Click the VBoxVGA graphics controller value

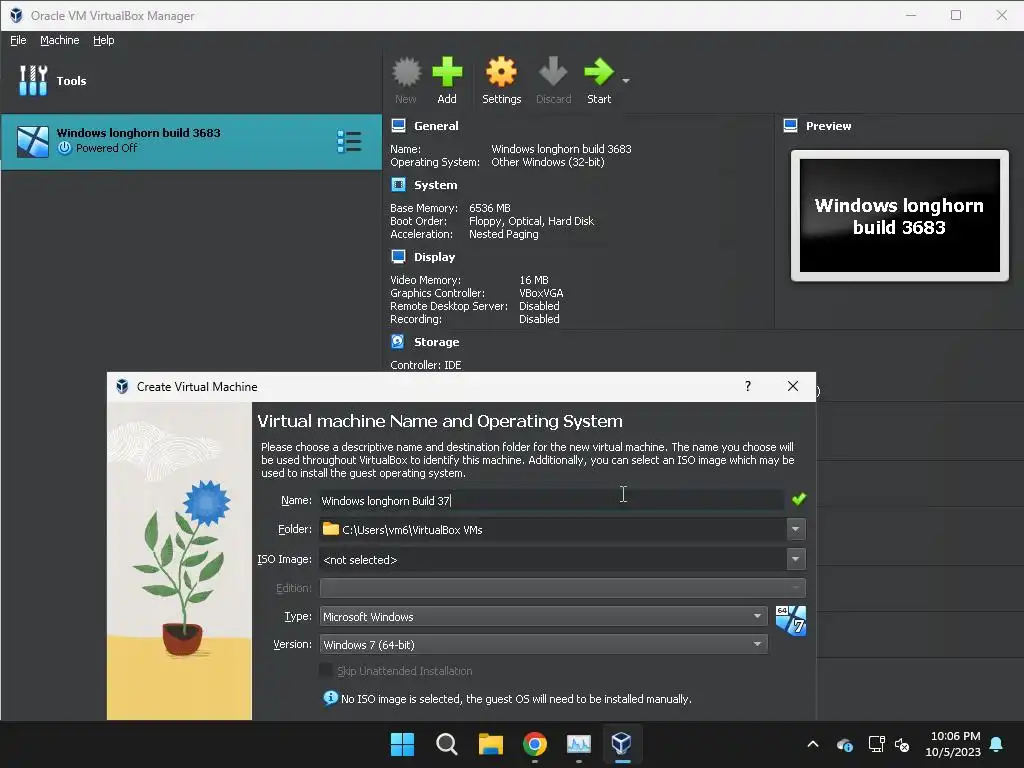click(541, 293)
